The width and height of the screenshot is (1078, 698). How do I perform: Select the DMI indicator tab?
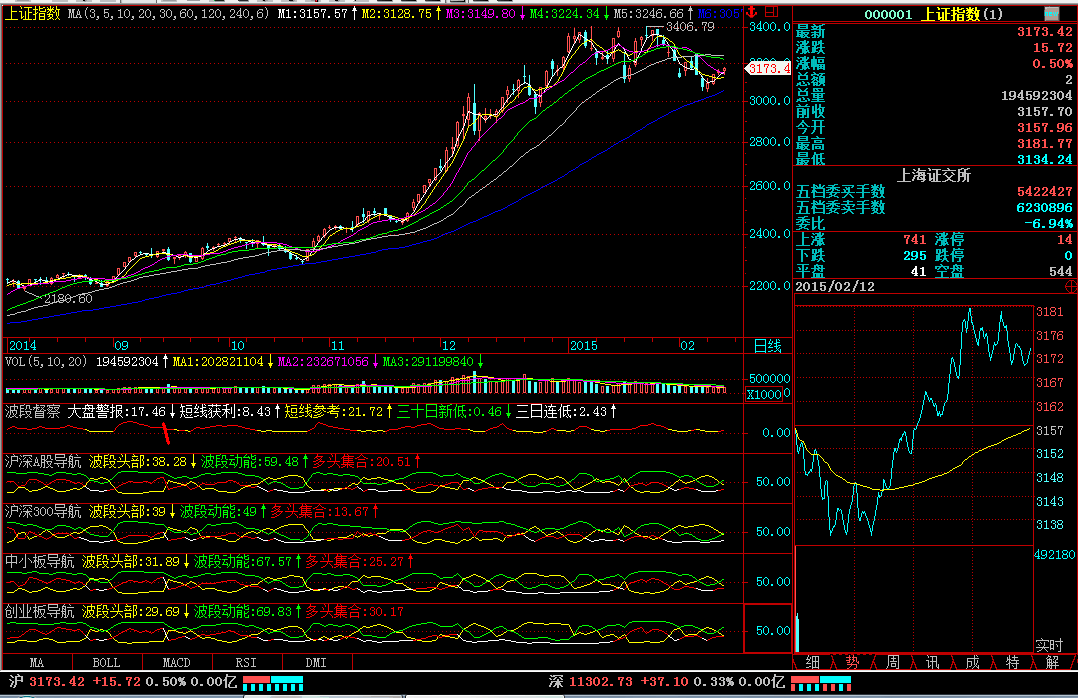316,662
